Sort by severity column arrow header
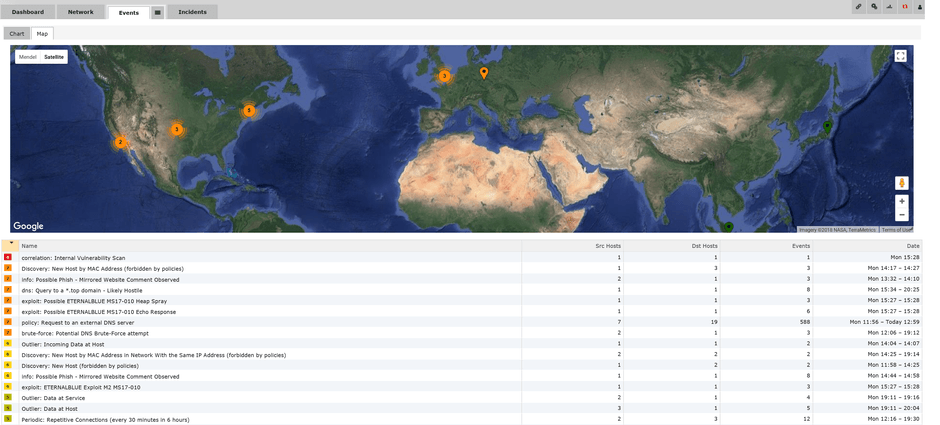 (x=11, y=245)
